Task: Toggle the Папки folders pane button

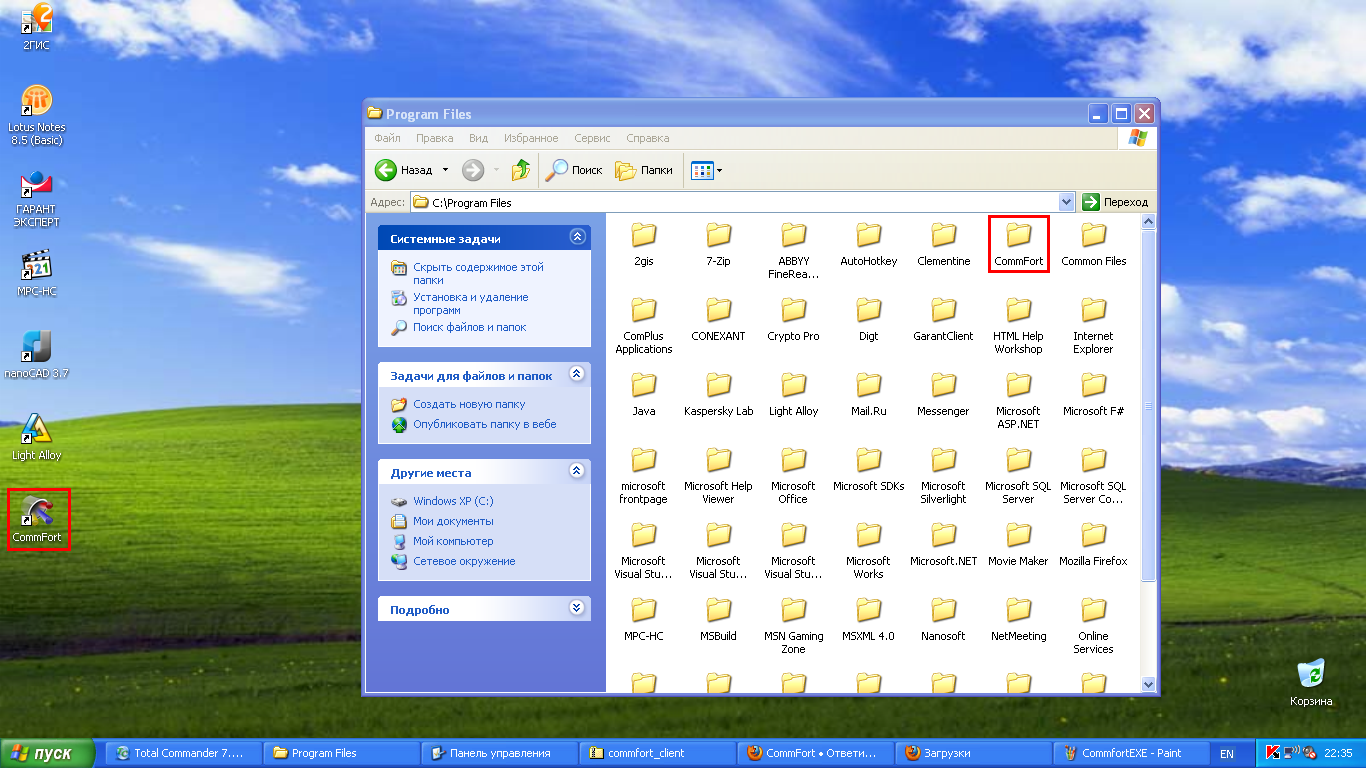Action: click(x=644, y=171)
